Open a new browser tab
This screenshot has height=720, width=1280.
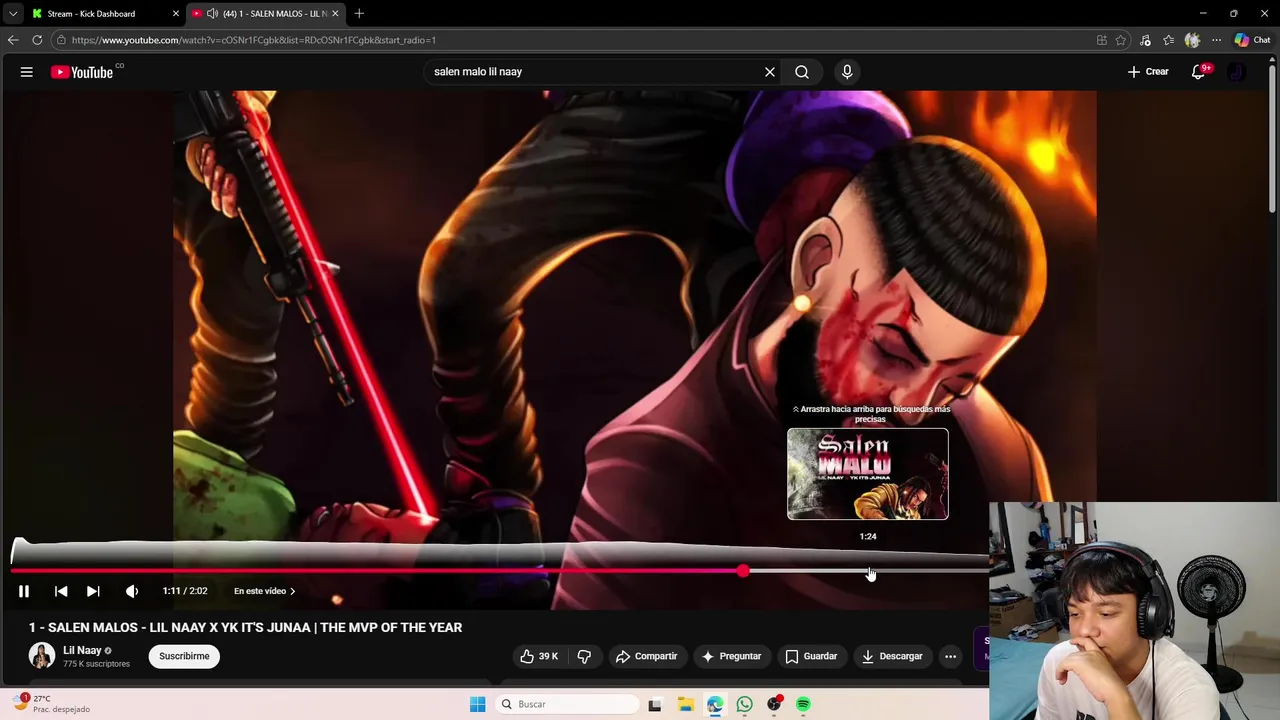coord(359,14)
